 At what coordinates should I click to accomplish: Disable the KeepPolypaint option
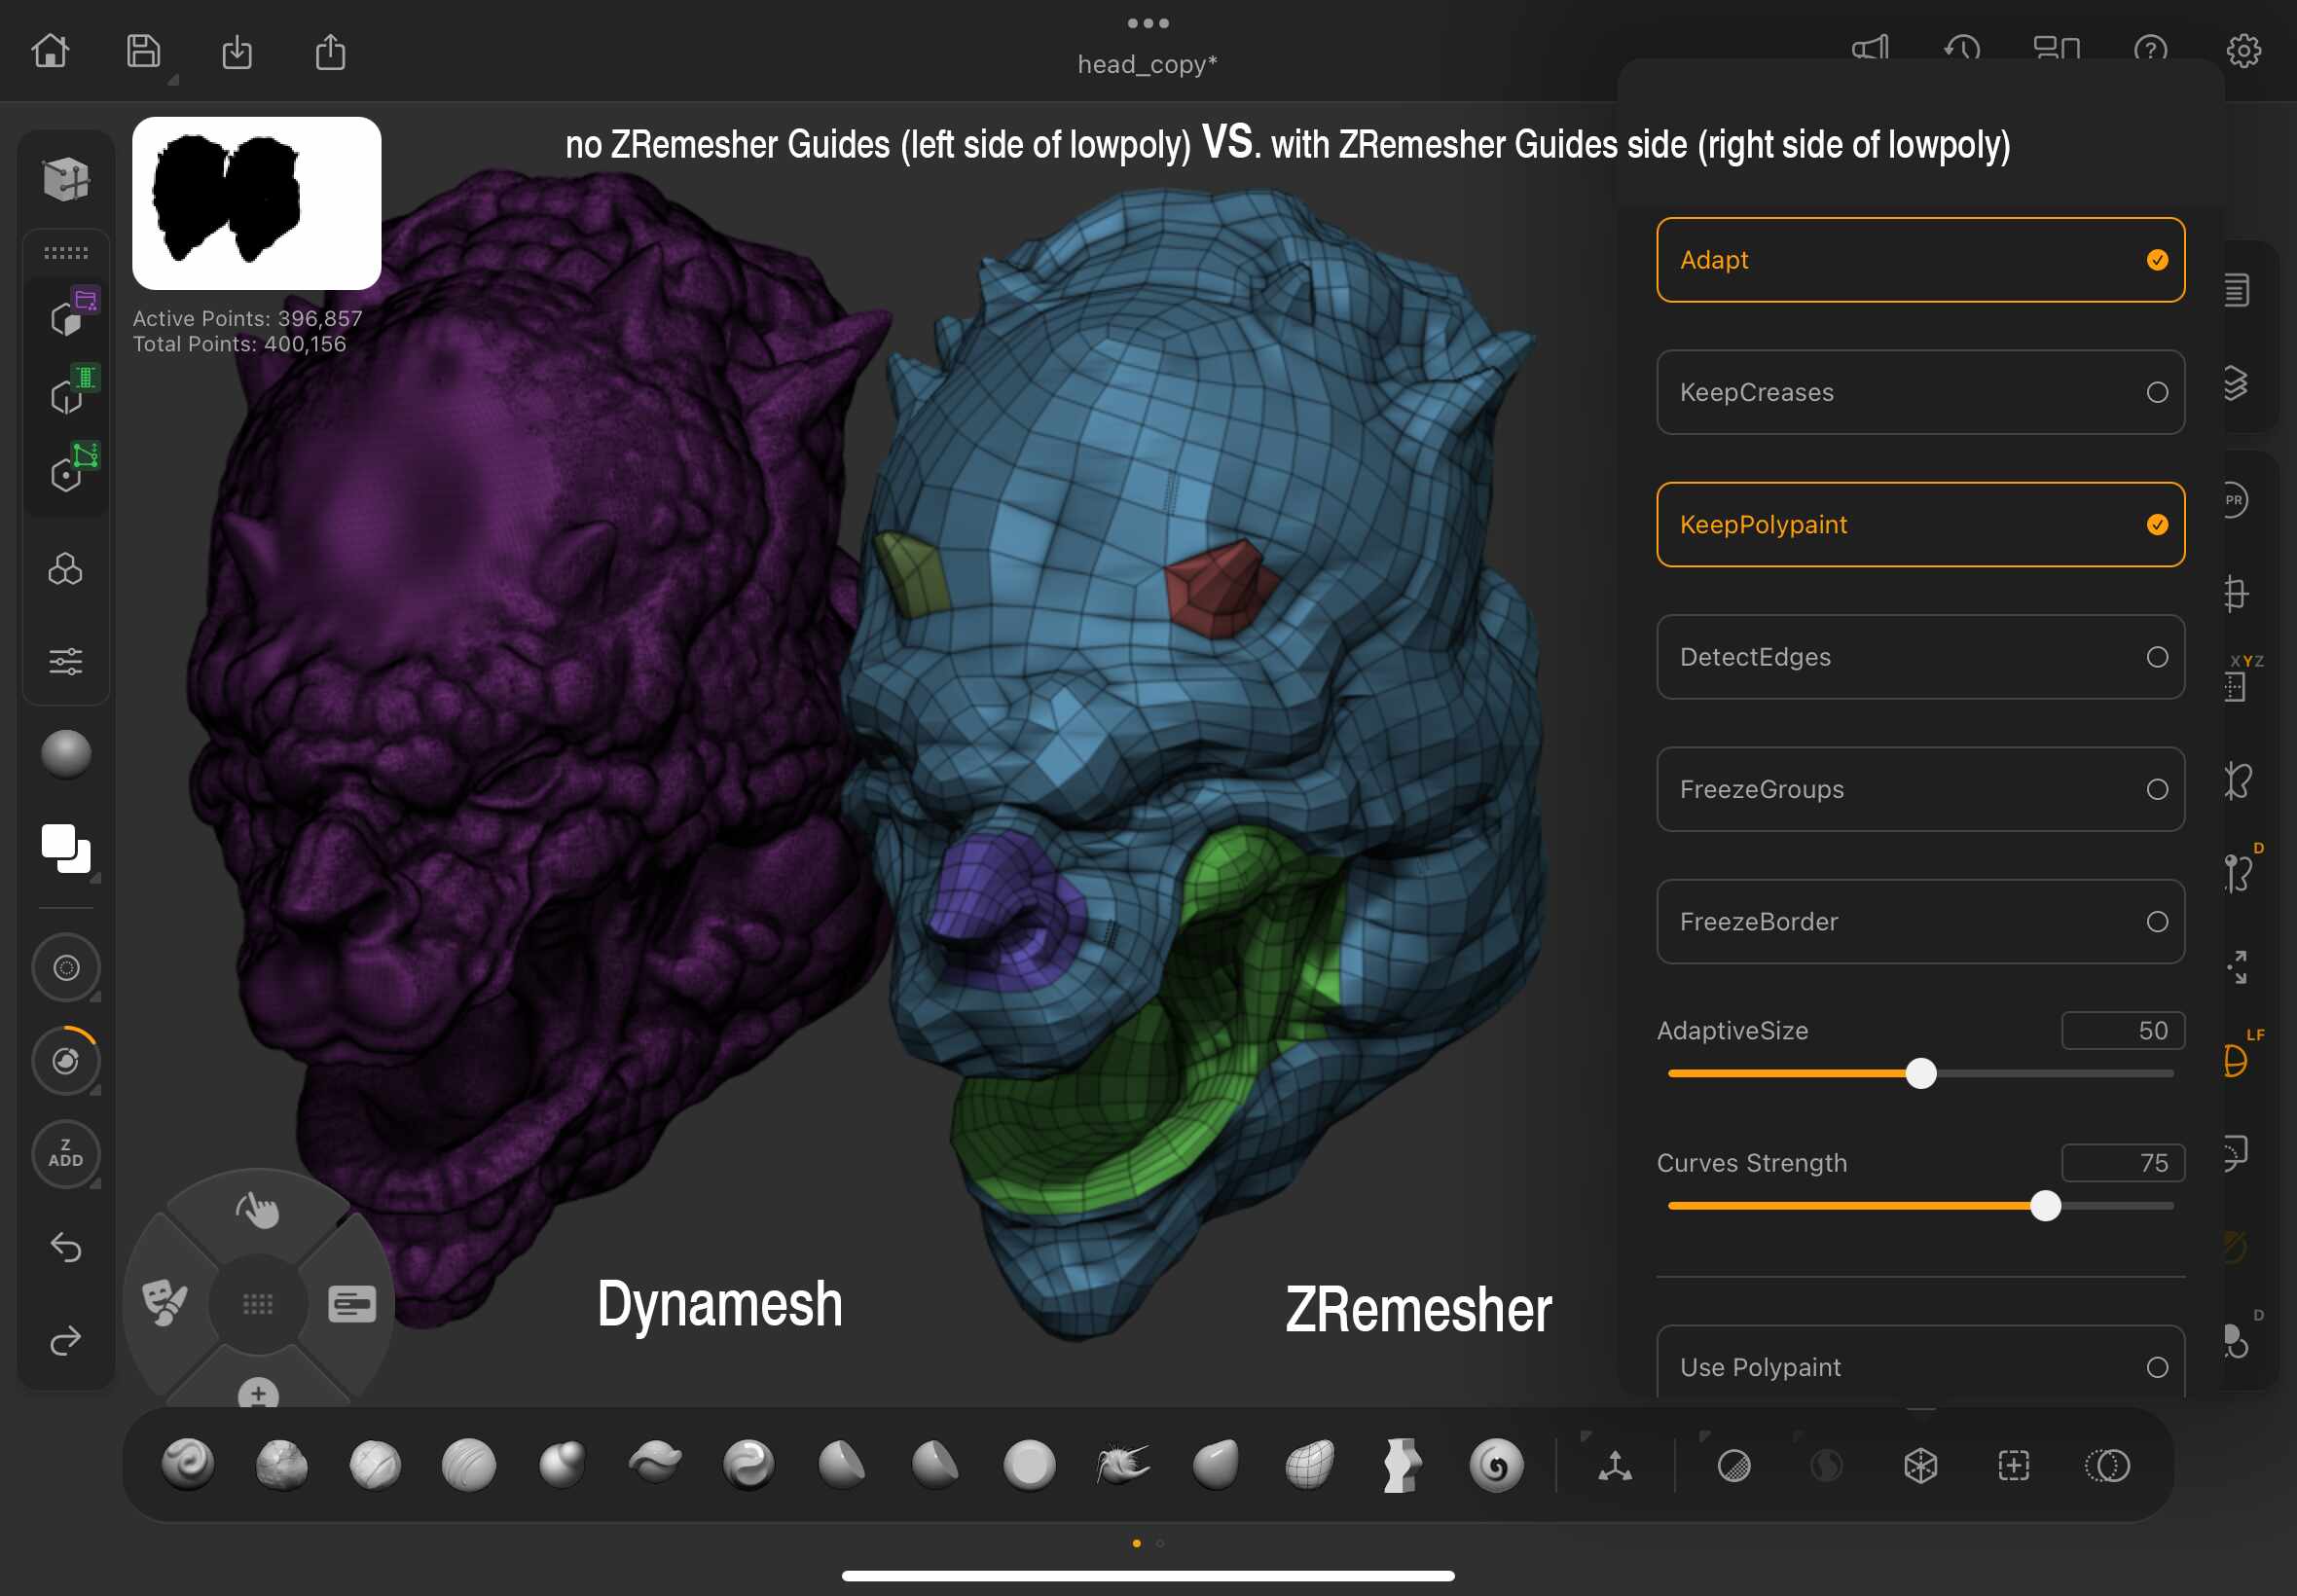1919,525
